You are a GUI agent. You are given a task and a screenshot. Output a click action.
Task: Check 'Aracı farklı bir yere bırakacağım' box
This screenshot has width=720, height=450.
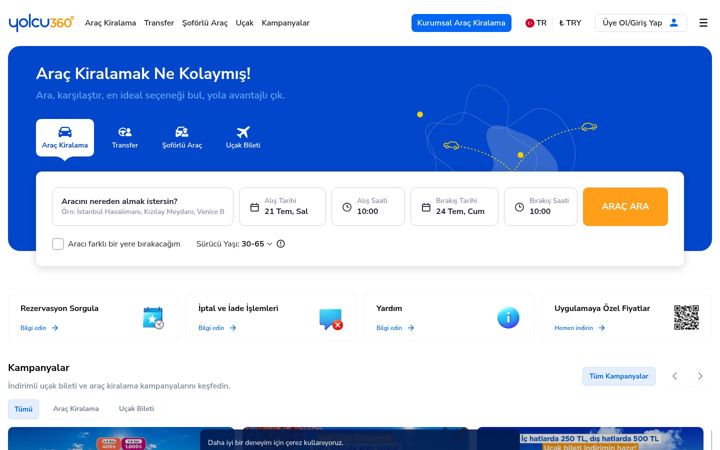58,244
